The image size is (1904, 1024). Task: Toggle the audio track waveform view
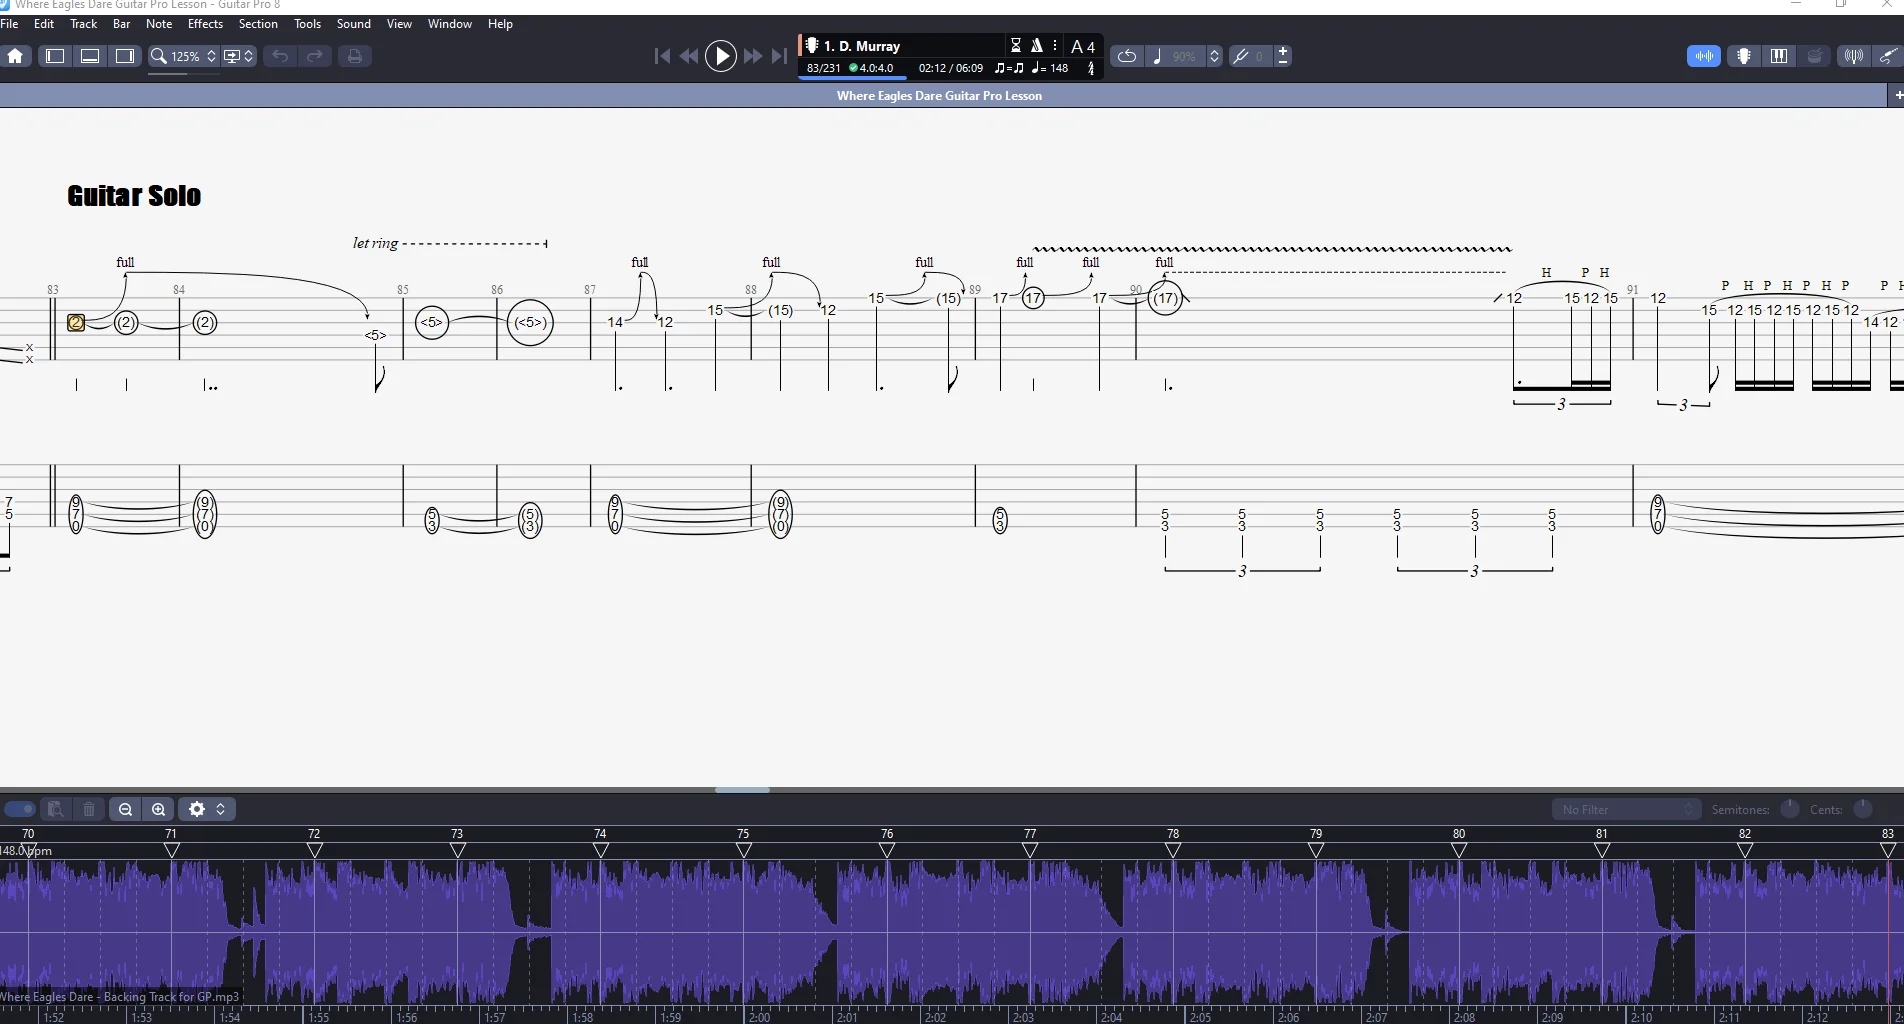coord(1704,56)
